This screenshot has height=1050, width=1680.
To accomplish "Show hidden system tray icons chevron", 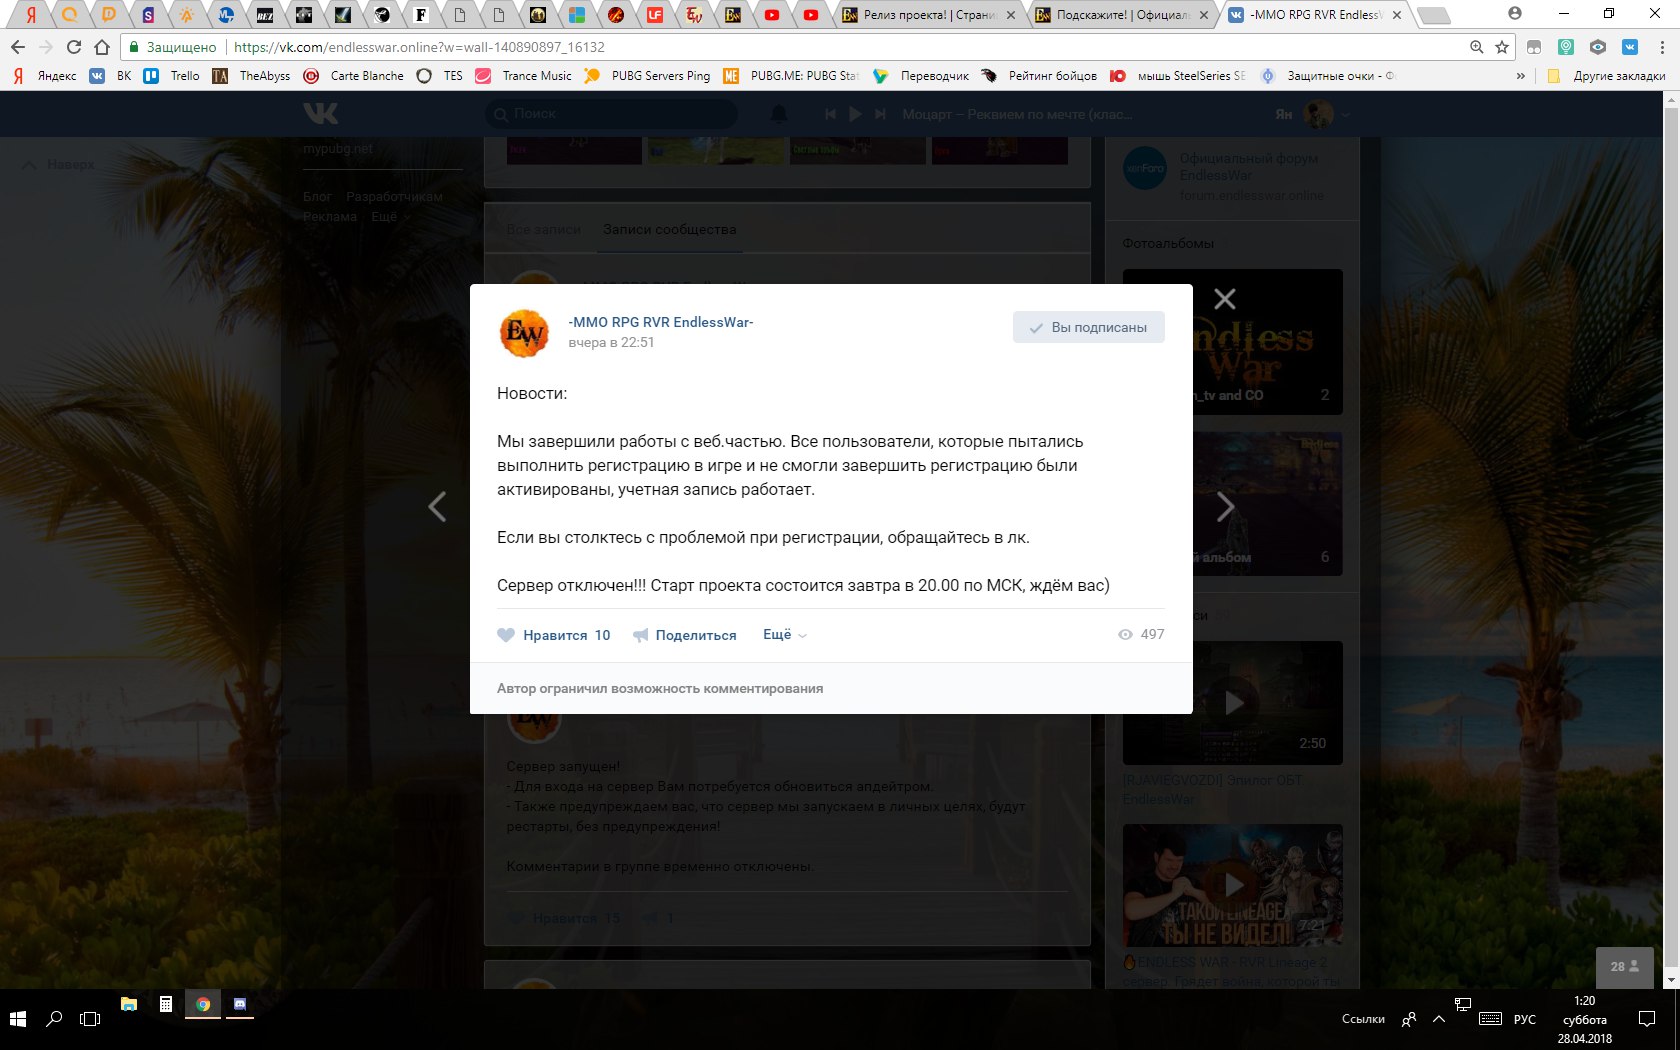I will [x=1438, y=1019].
